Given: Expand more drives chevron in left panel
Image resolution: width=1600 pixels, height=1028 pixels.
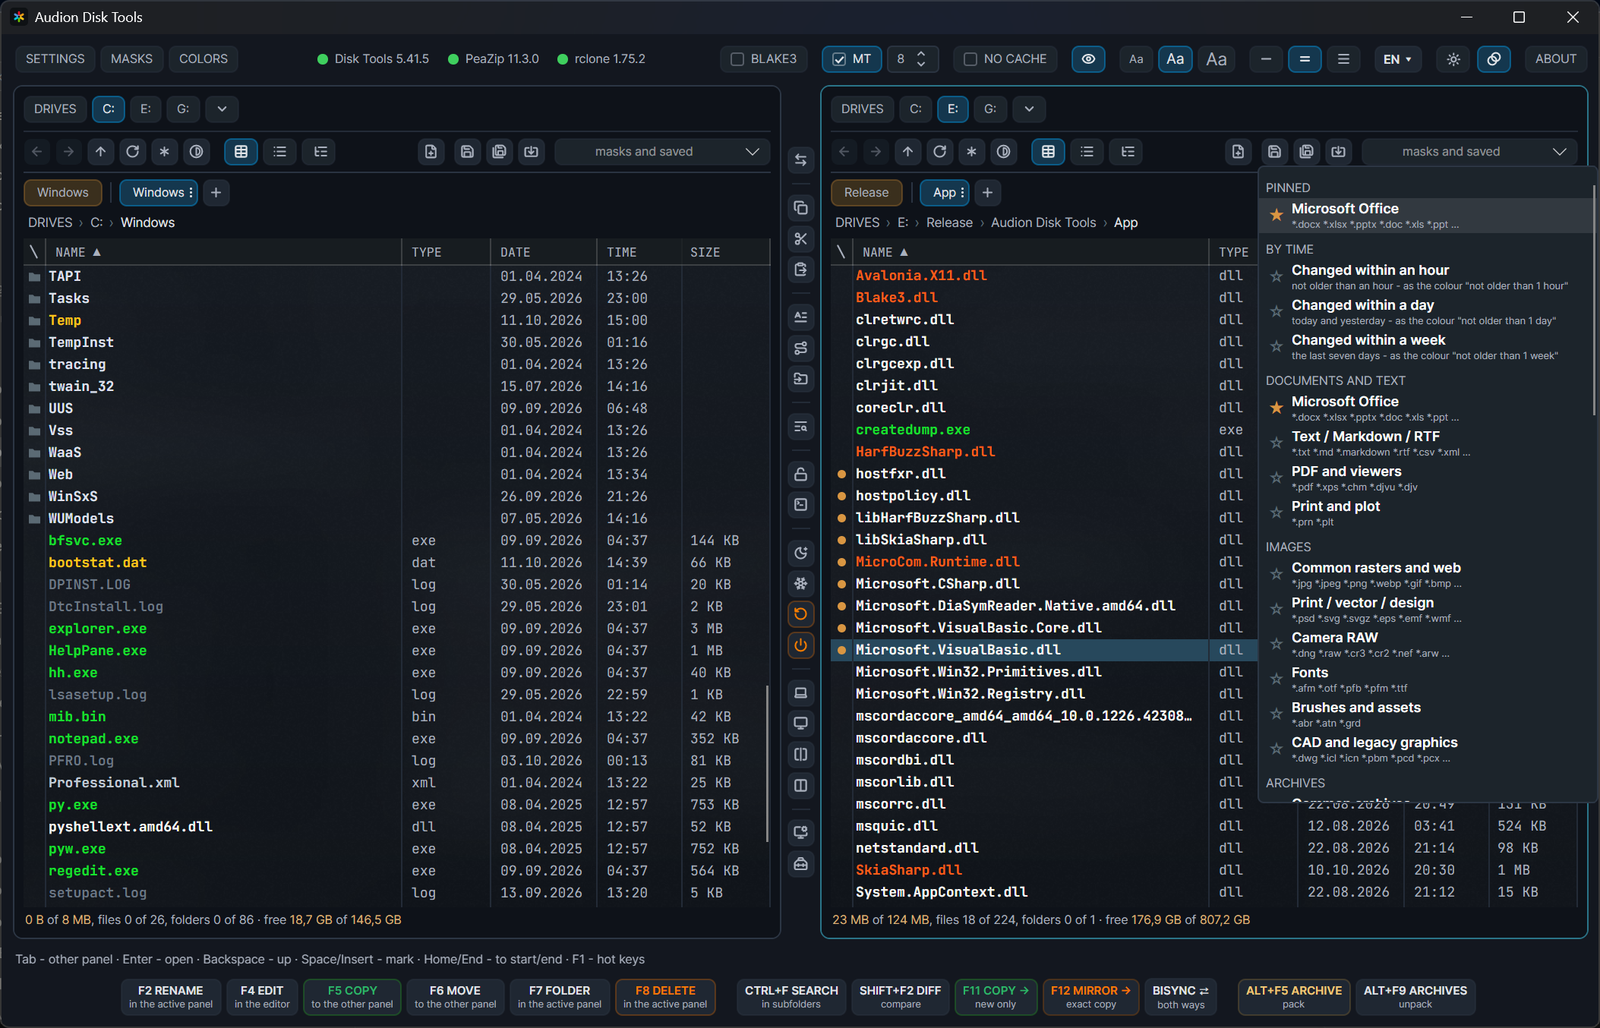Looking at the screenshot, I should coord(222,109).
